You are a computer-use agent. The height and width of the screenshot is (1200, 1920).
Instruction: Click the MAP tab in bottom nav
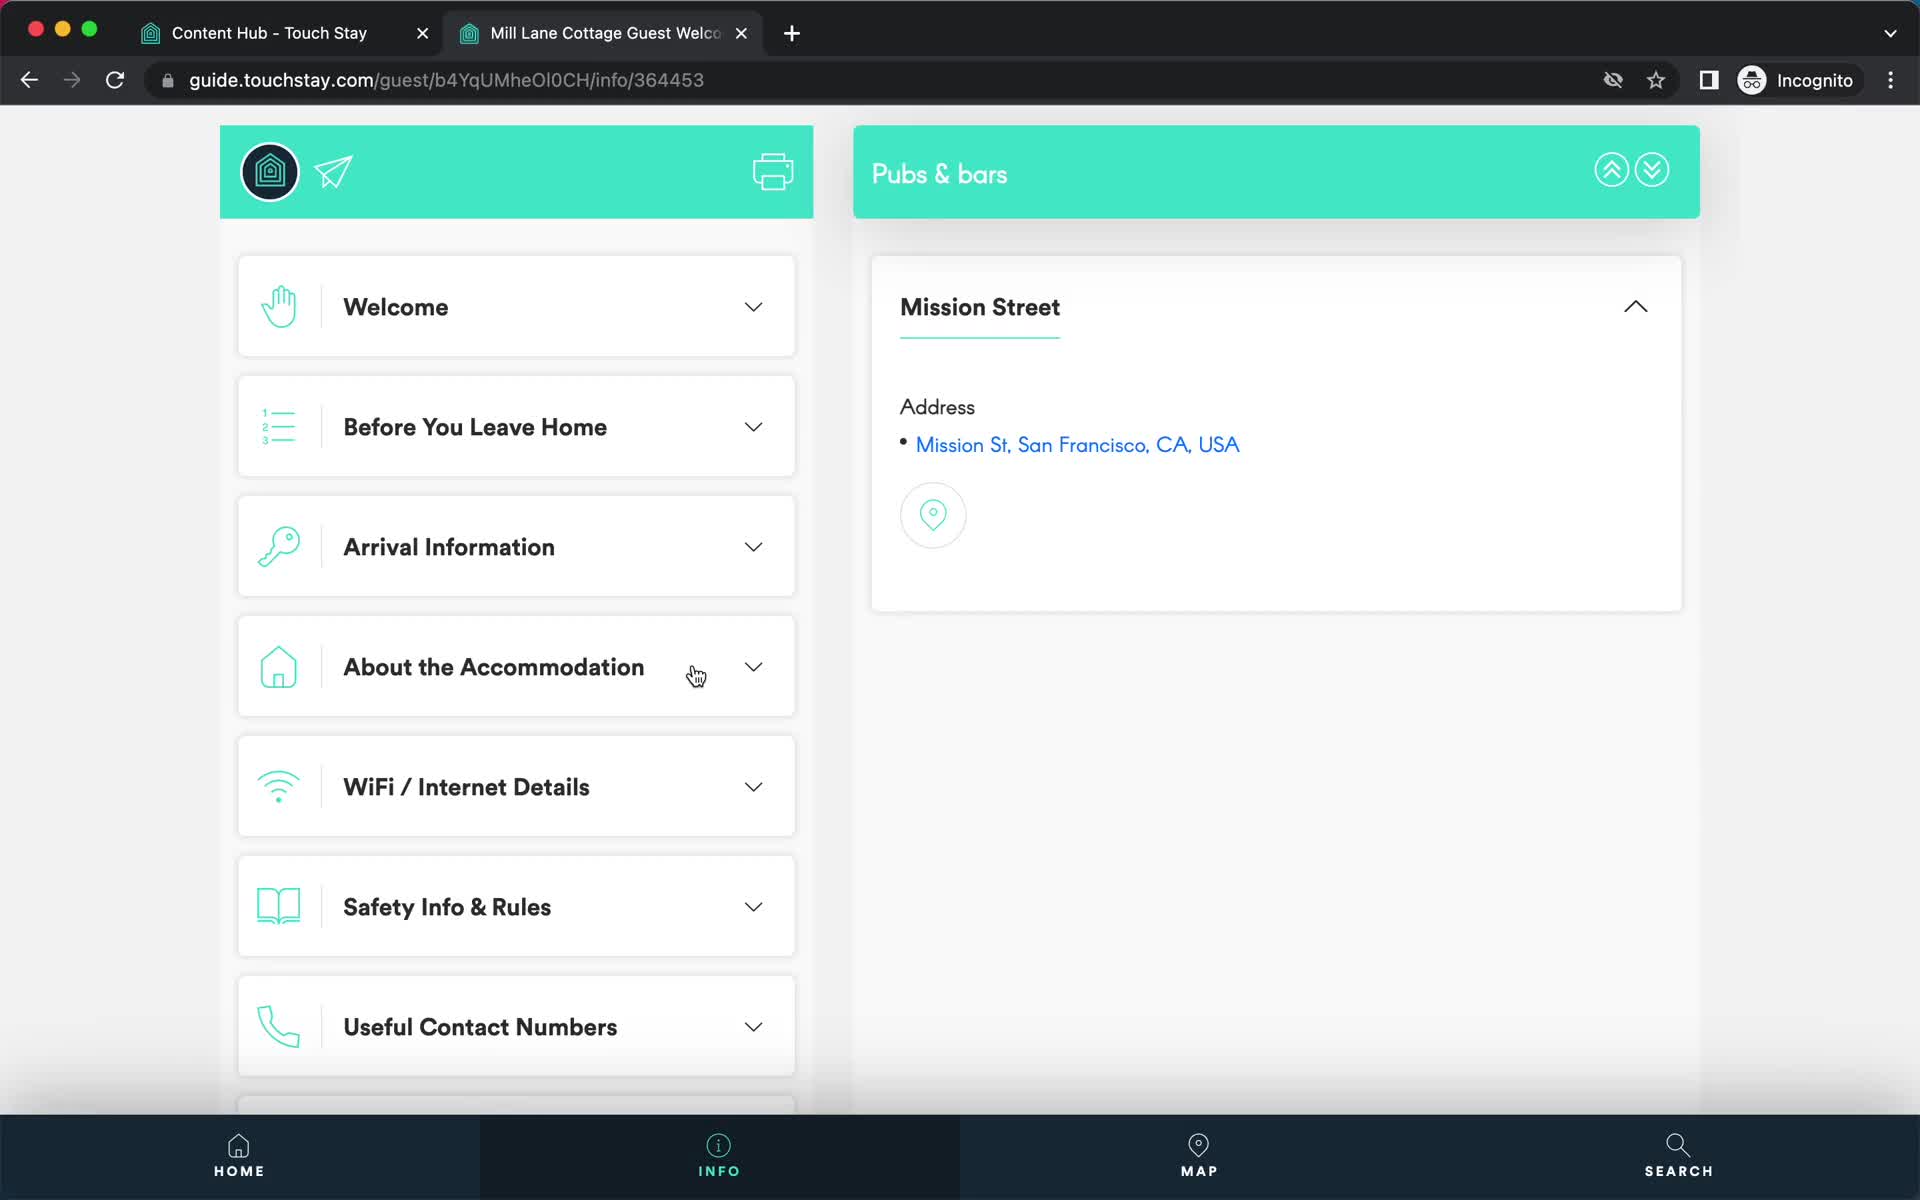coord(1198,1154)
